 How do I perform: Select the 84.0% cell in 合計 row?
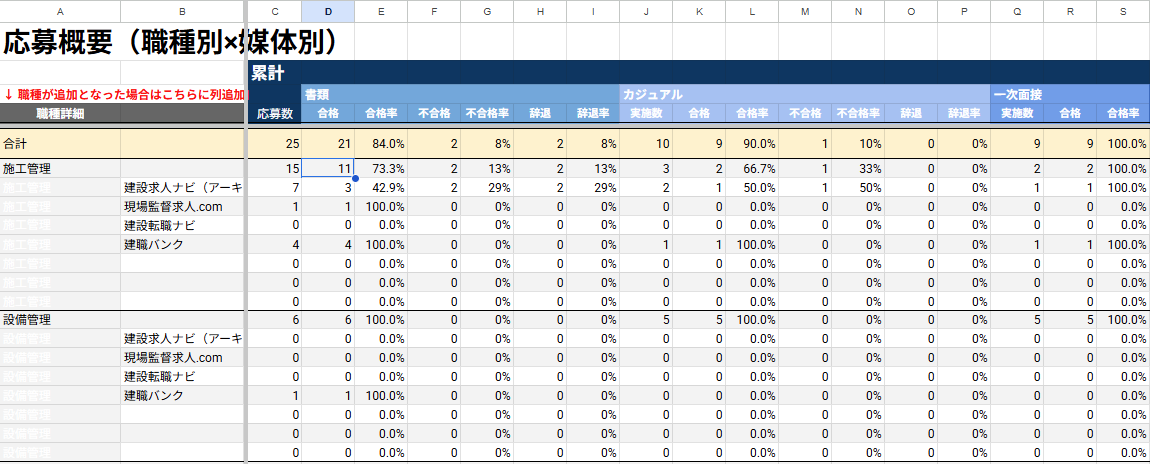pyautogui.click(x=381, y=144)
